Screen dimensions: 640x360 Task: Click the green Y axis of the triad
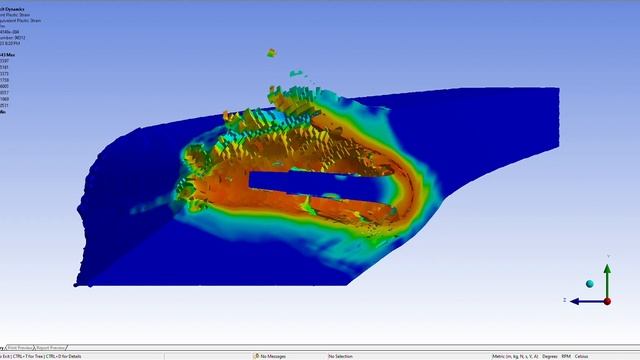(x=607, y=281)
